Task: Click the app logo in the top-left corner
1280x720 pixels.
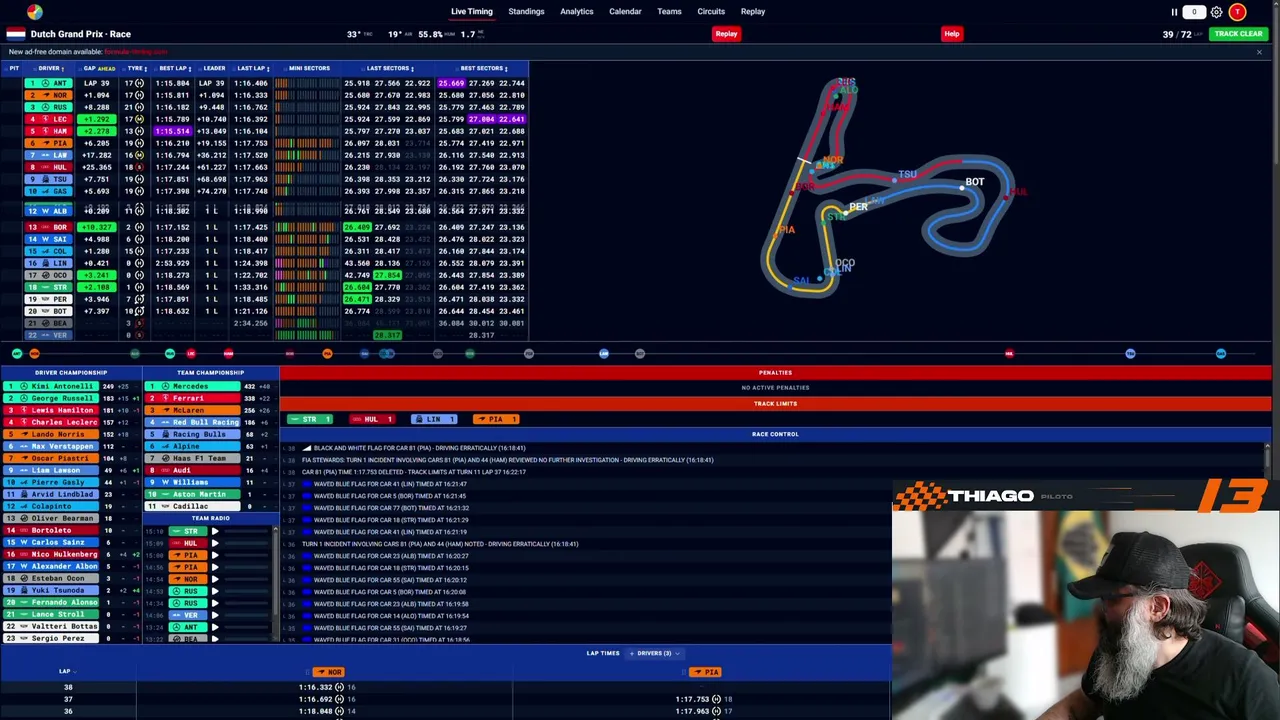Action: click(x=35, y=12)
